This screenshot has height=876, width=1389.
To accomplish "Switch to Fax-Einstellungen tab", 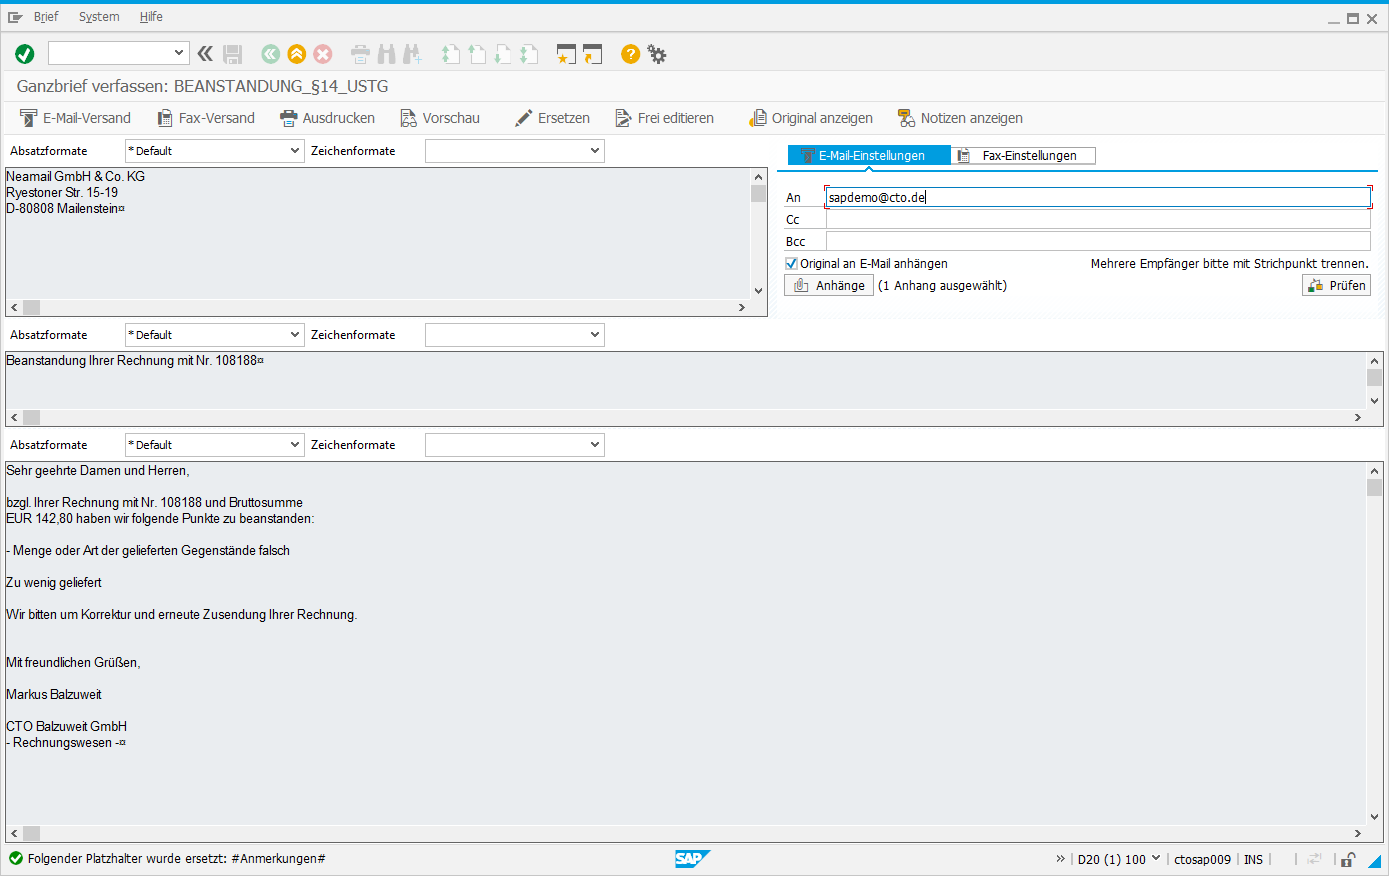I will tap(1023, 156).
